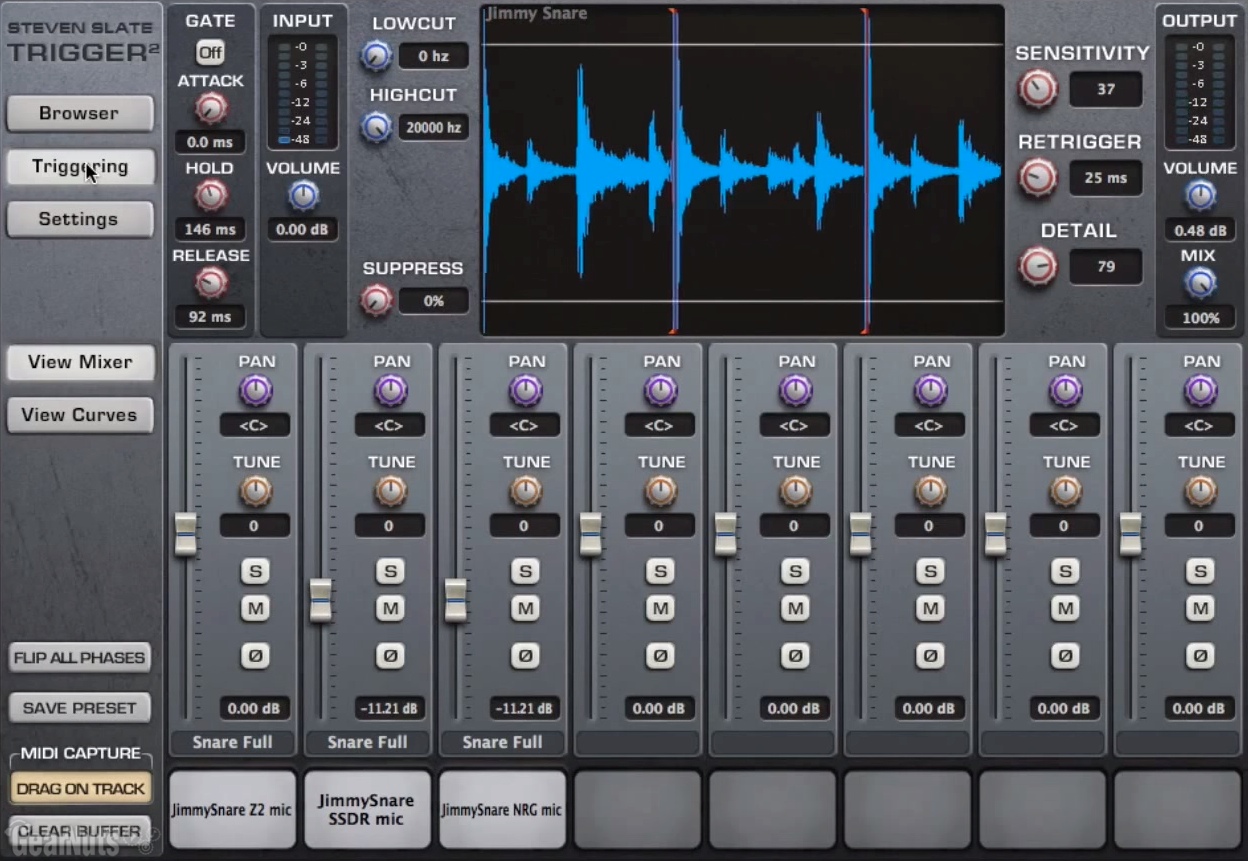
Task: Open the fifth channel's empty articulation selector
Action: pos(773,742)
